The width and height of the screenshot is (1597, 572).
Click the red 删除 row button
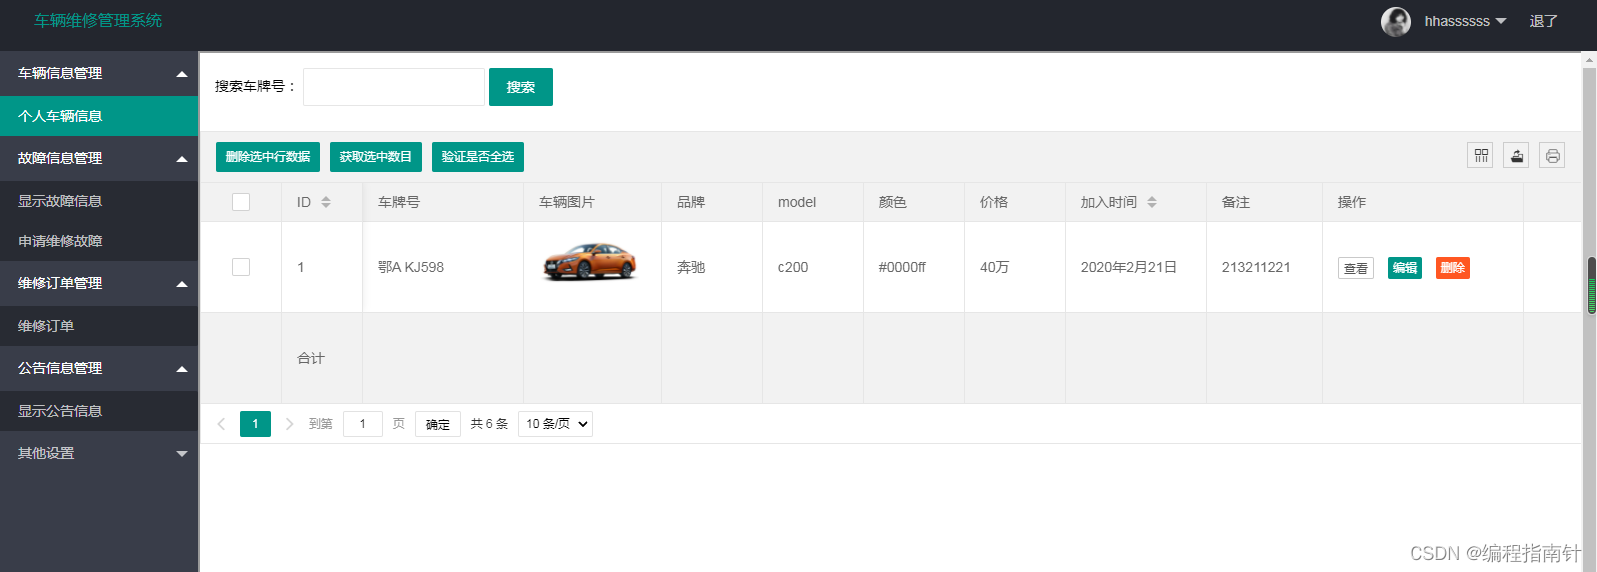1453,268
